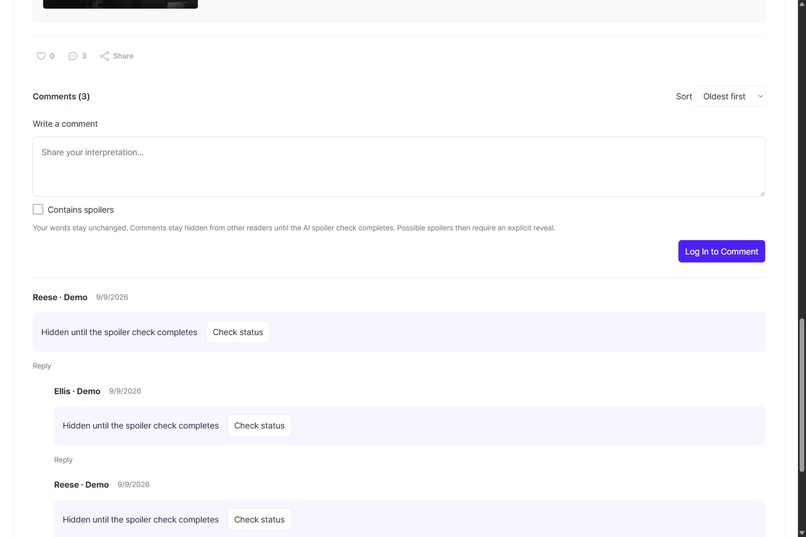Check status of Ellis · Demo comment

tap(259, 425)
